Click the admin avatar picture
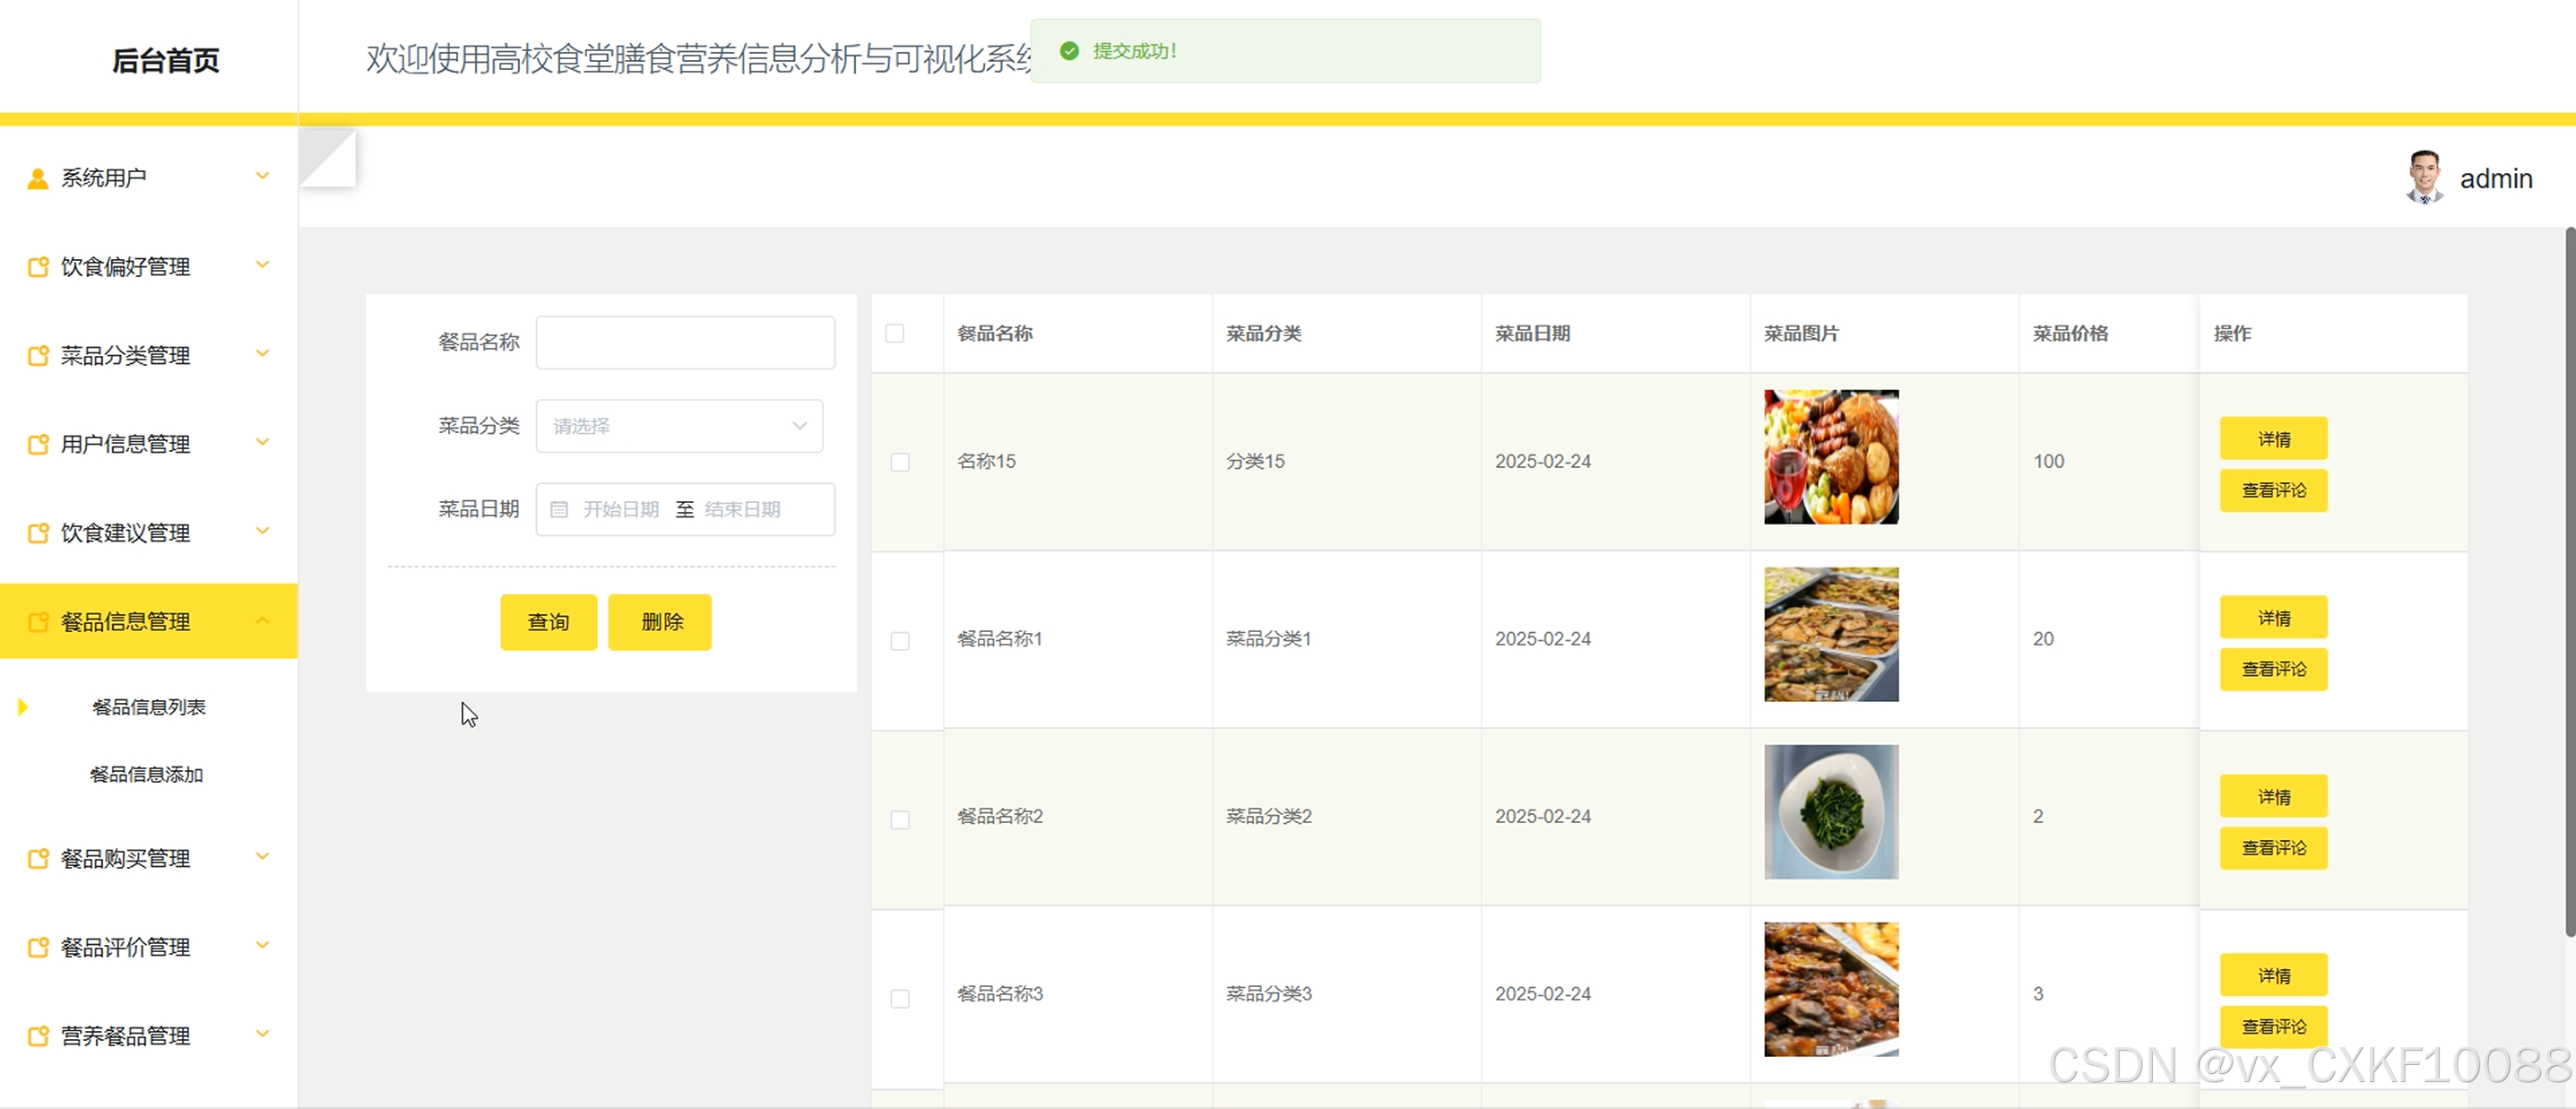Image resolution: width=2576 pixels, height=1109 pixels. pos(2424,178)
